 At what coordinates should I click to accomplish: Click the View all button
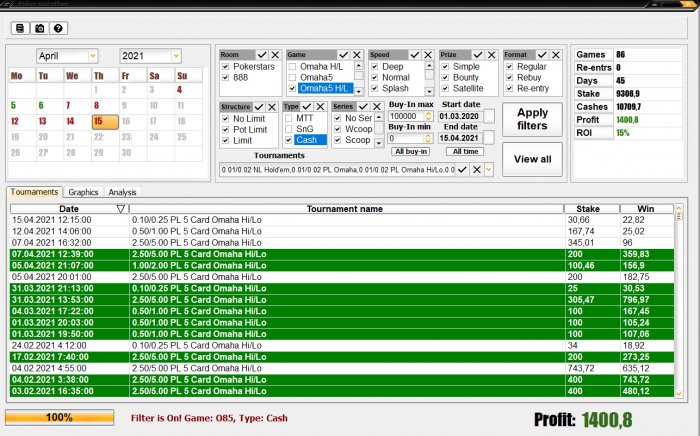pyautogui.click(x=532, y=159)
